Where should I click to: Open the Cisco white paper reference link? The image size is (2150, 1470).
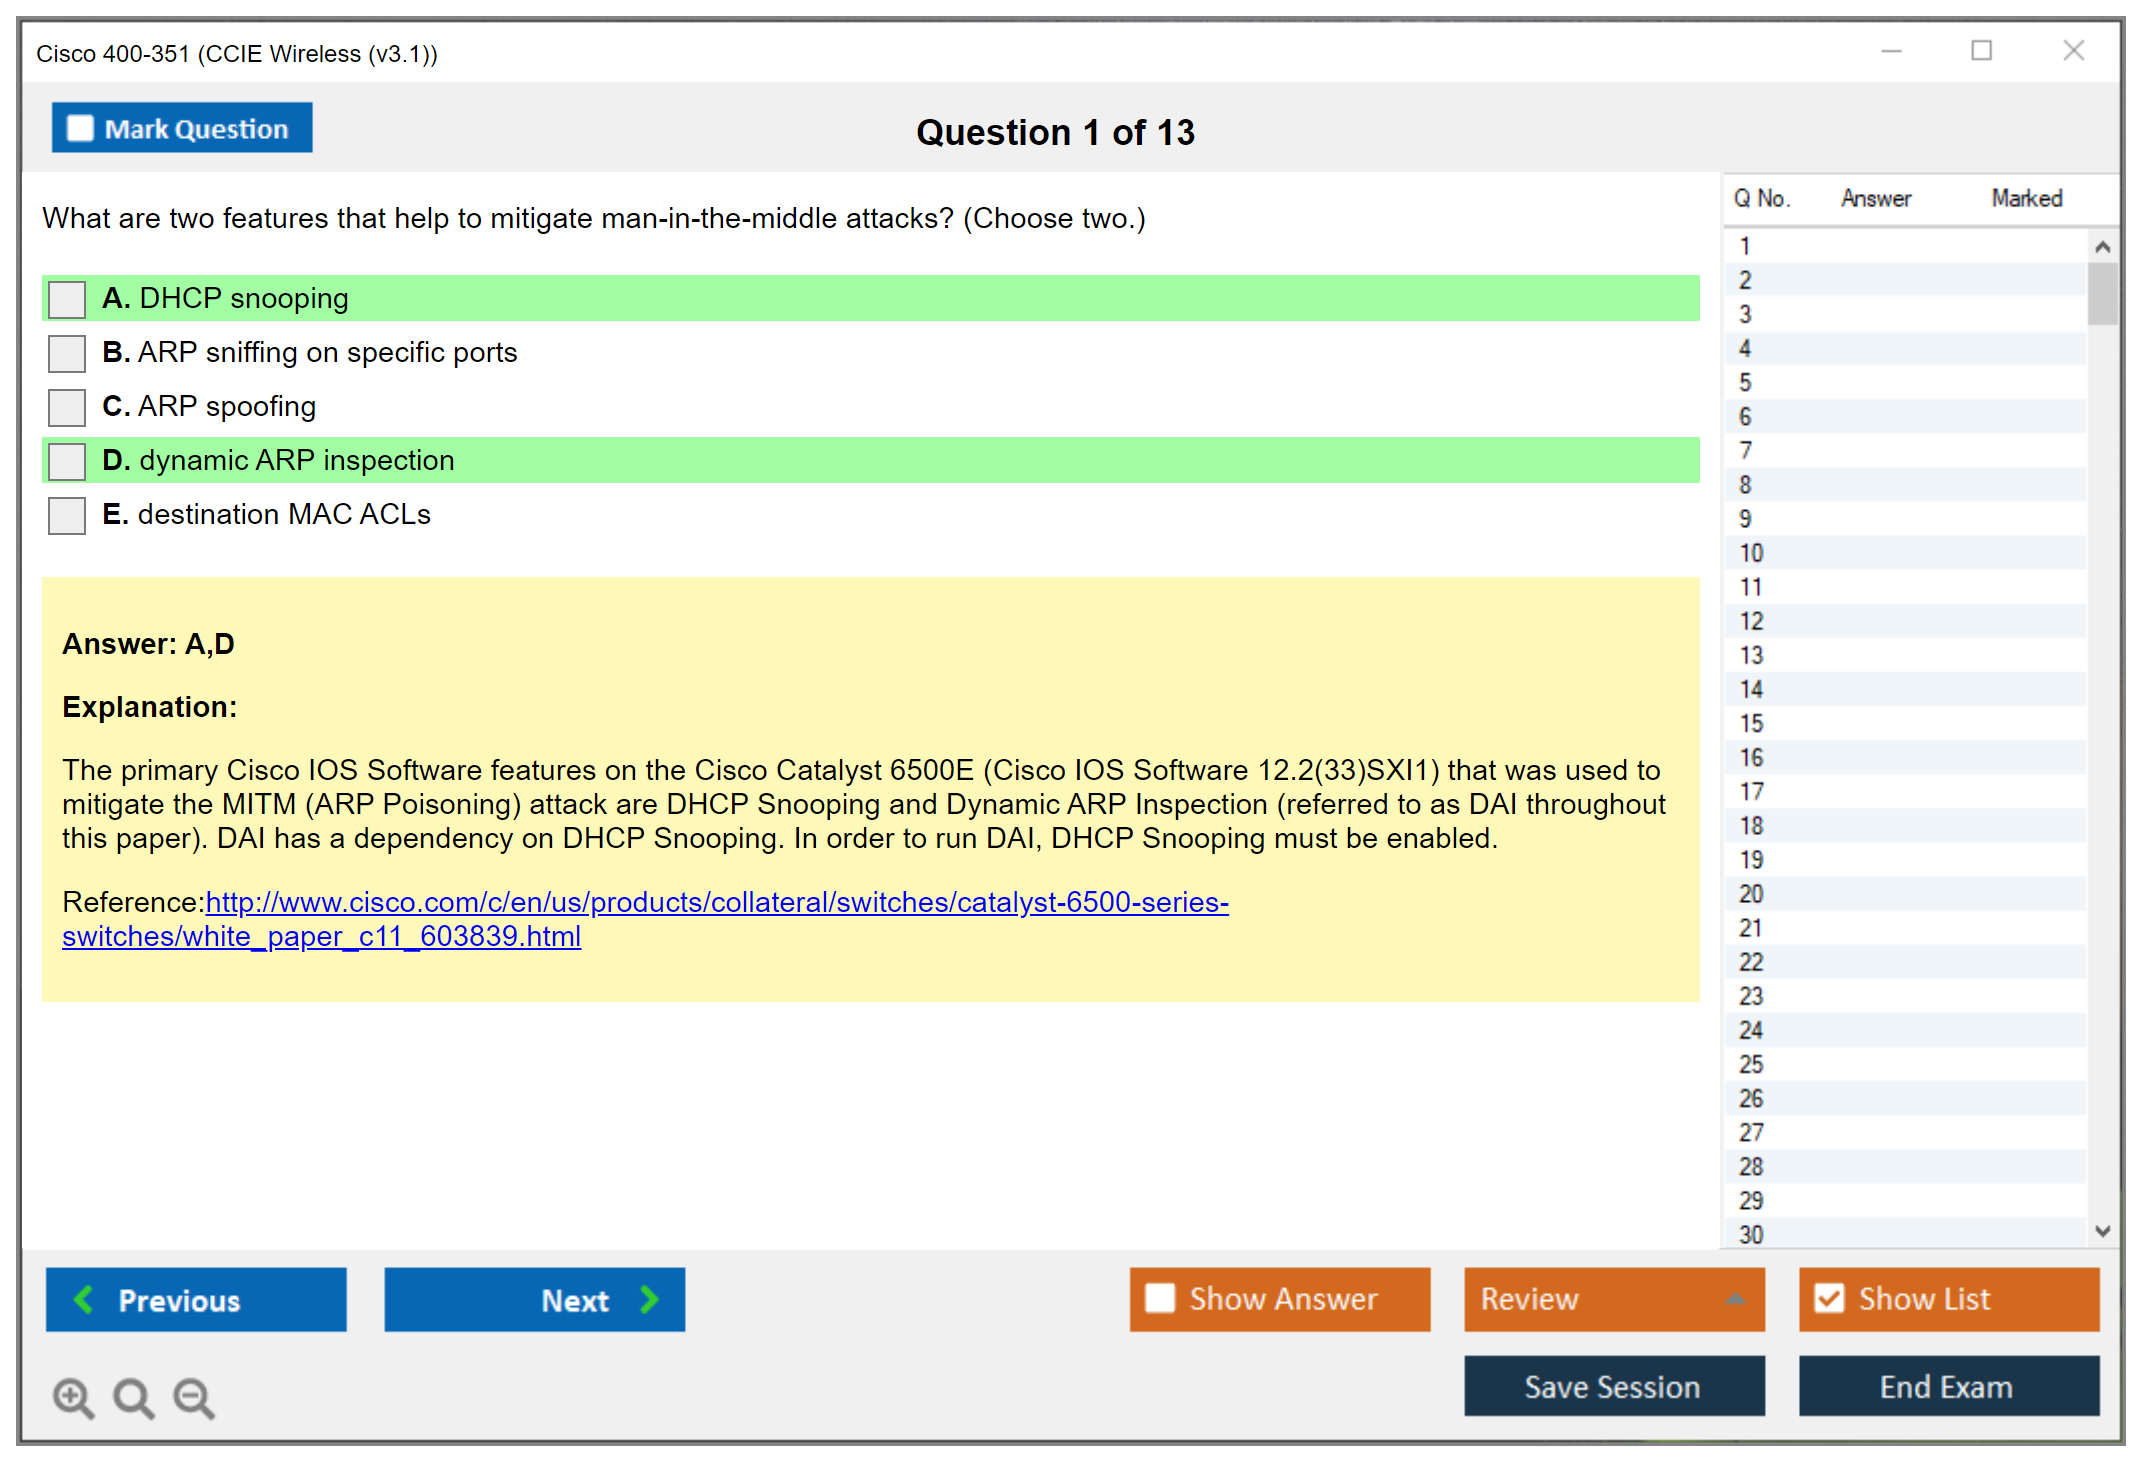716,902
